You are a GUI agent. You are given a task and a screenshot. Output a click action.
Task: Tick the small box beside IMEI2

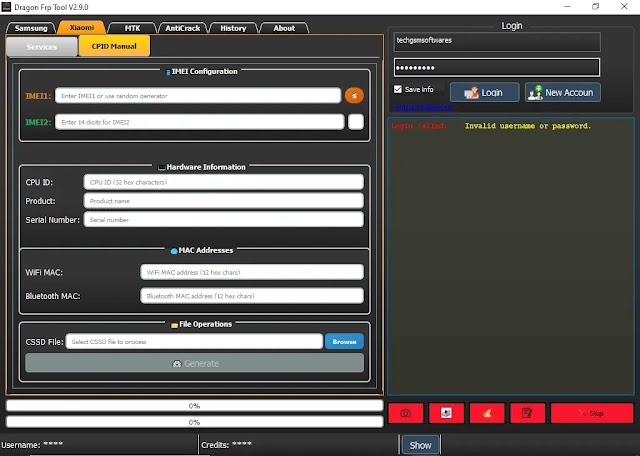pos(356,122)
